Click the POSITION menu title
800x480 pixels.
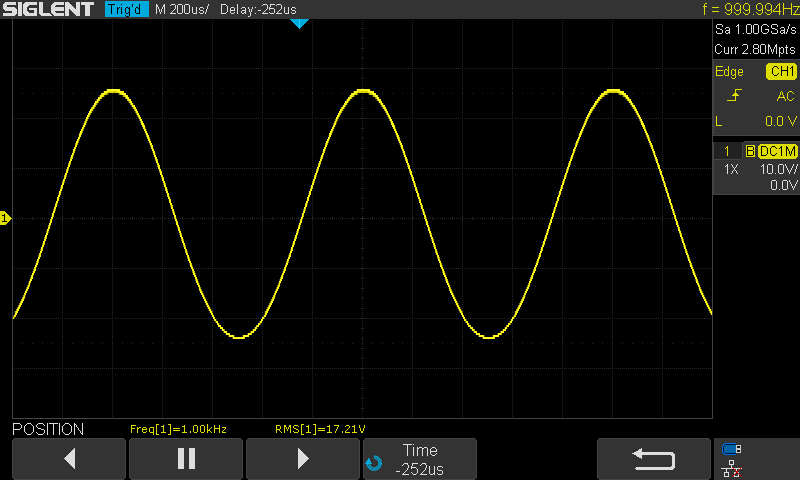(x=48, y=429)
